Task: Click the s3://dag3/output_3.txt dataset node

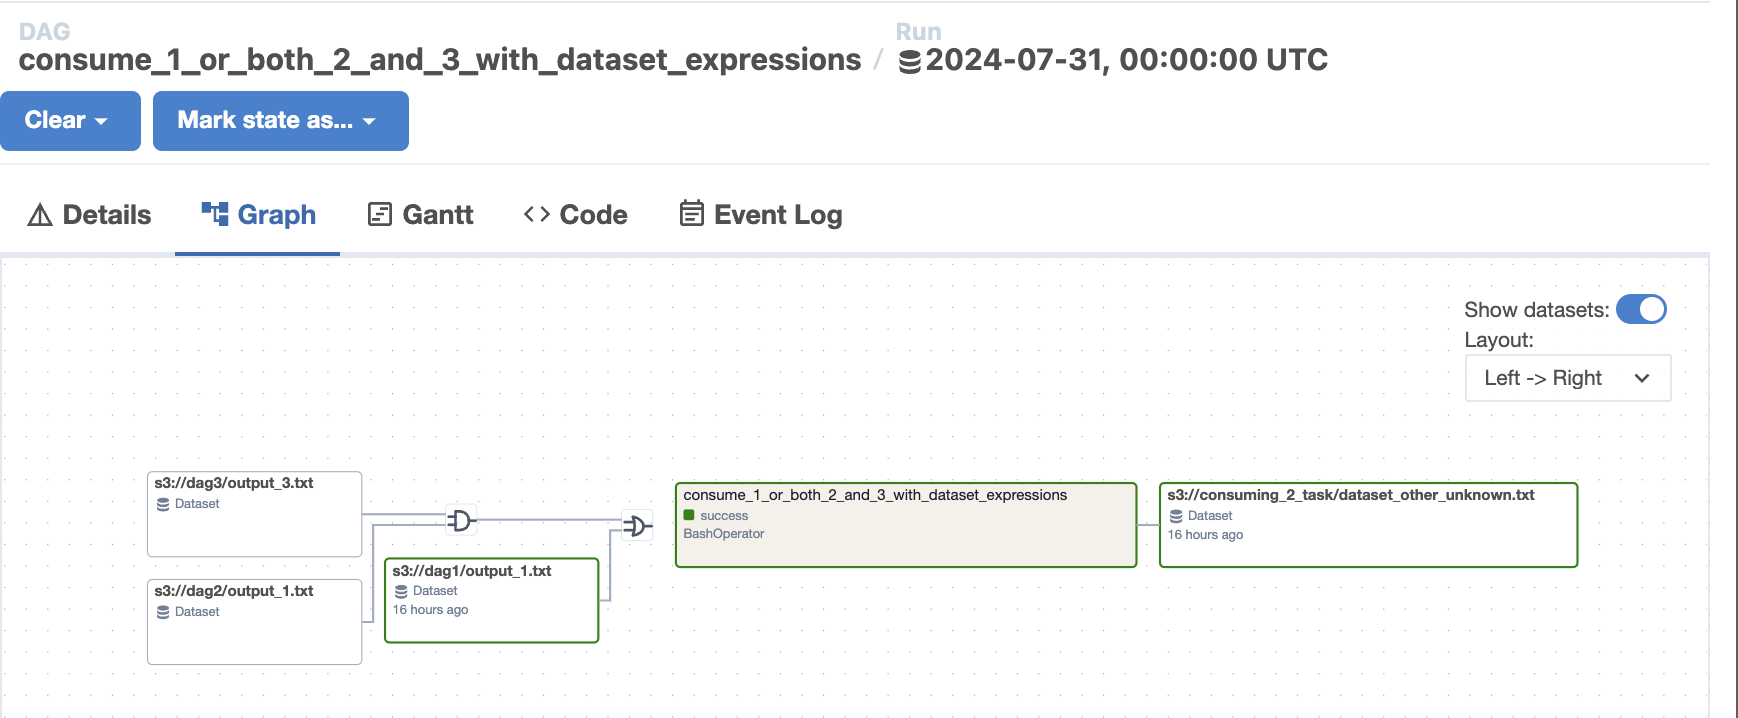Action: (x=253, y=513)
